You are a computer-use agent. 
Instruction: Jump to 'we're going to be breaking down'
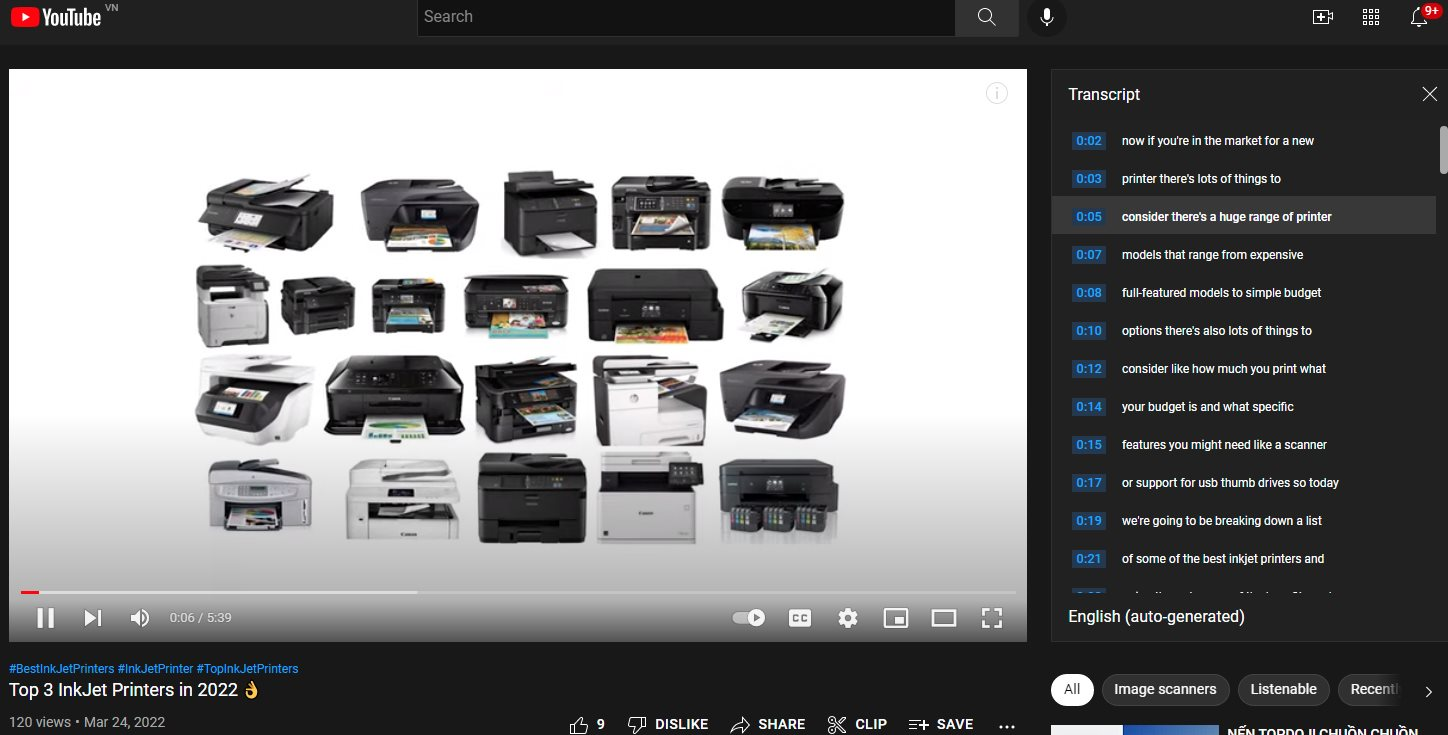[x=1243, y=521]
